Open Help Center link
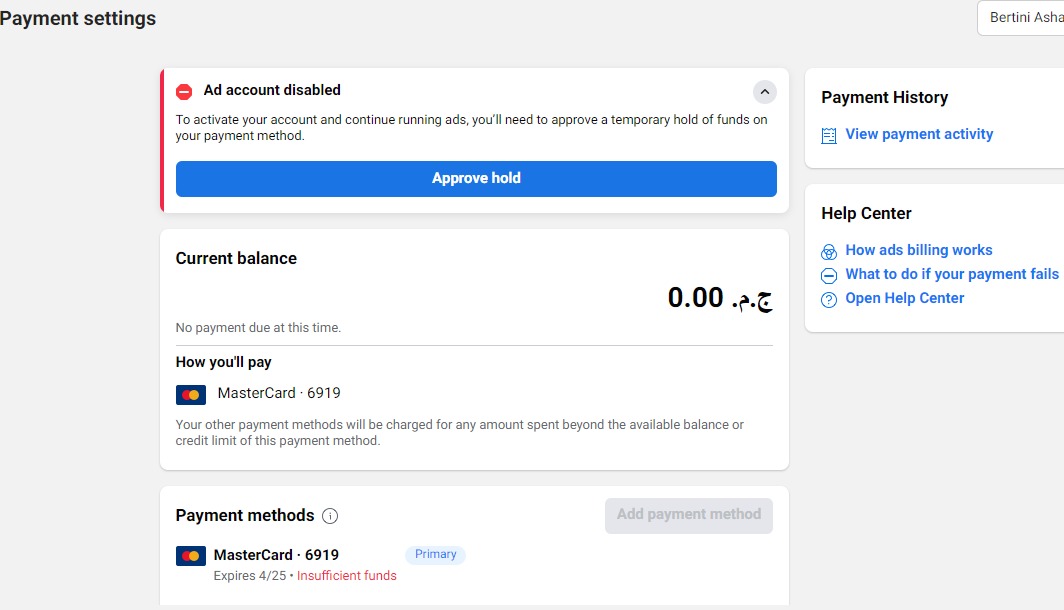This screenshot has height=610, width=1064. click(x=905, y=299)
